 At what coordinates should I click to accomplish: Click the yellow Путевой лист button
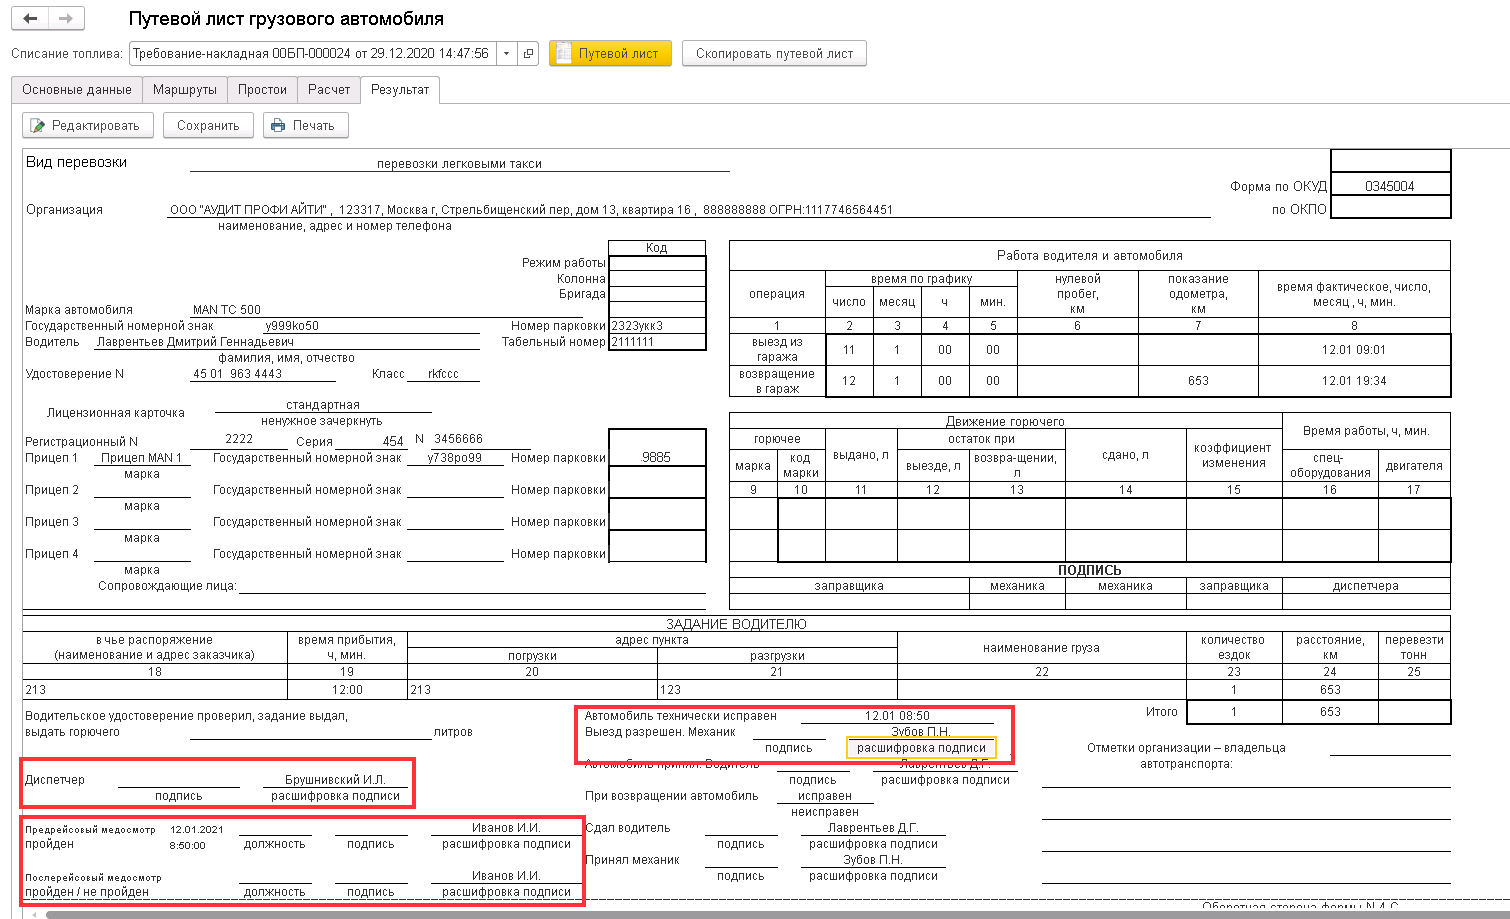click(609, 53)
